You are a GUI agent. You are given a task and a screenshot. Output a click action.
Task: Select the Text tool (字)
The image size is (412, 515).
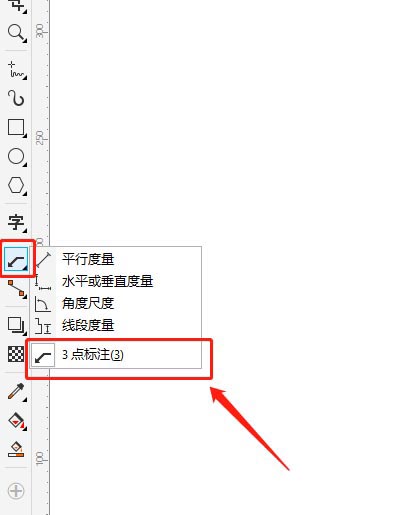(x=16, y=223)
